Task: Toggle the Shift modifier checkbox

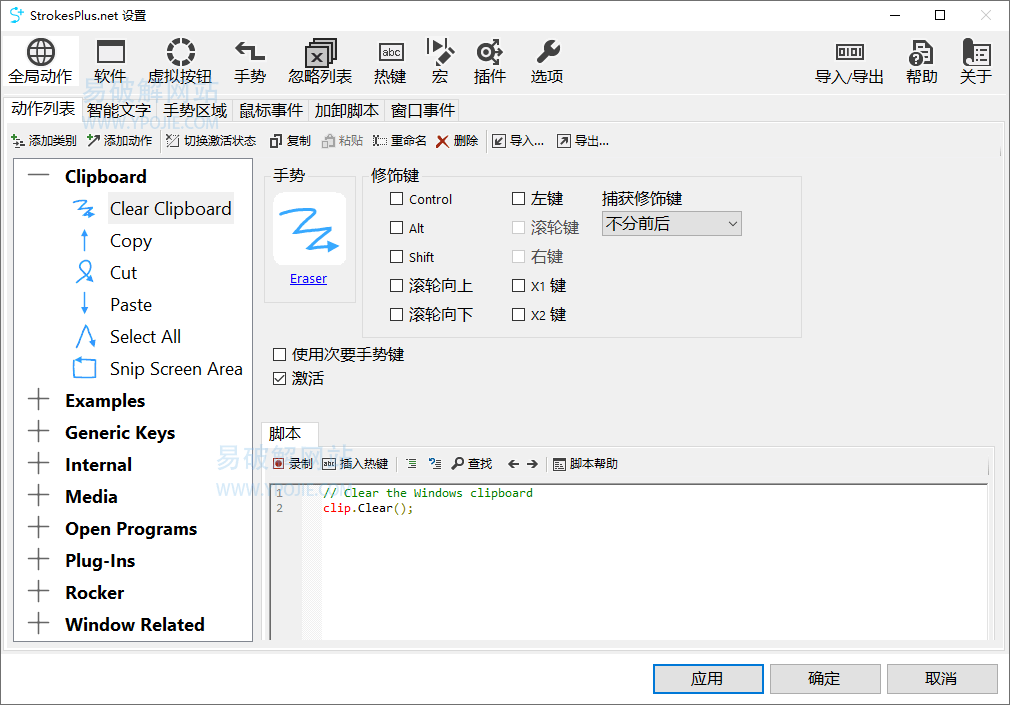Action: click(x=396, y=256)
